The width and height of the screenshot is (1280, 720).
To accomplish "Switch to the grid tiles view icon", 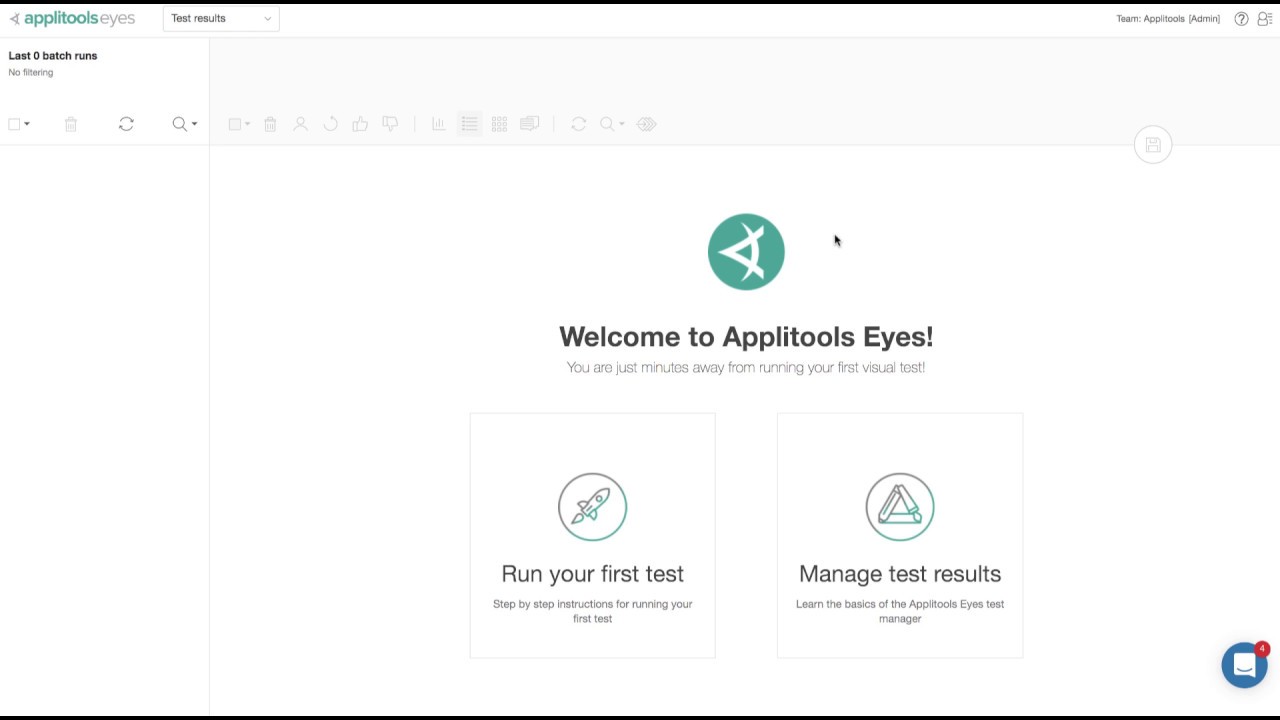I will [x=499, y=124].
